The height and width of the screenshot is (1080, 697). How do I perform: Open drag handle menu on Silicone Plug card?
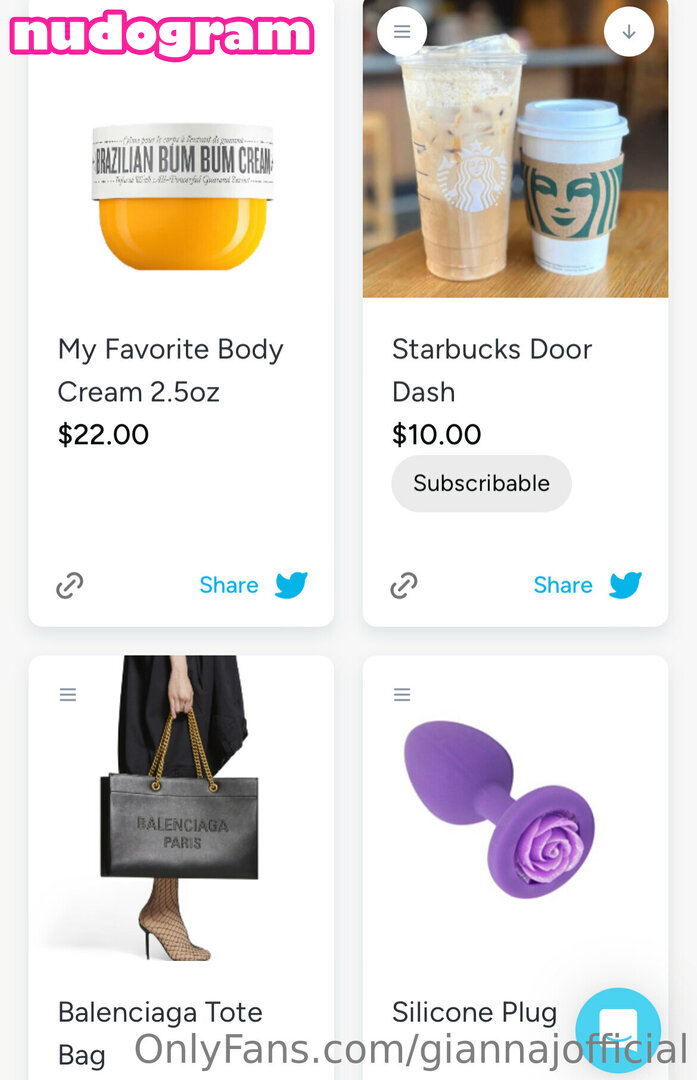tap(402, 694)
